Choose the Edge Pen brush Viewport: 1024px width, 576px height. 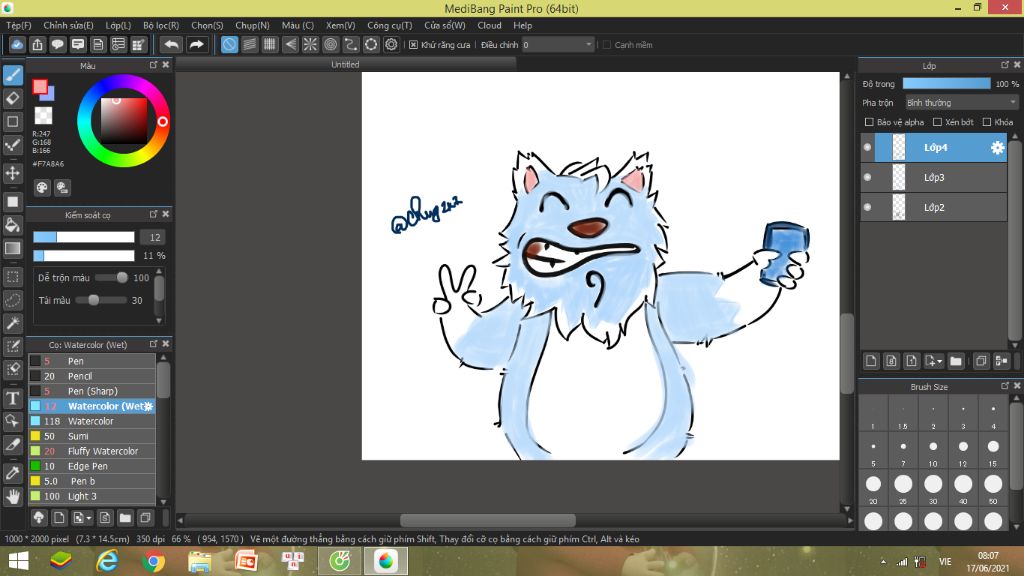92,466
